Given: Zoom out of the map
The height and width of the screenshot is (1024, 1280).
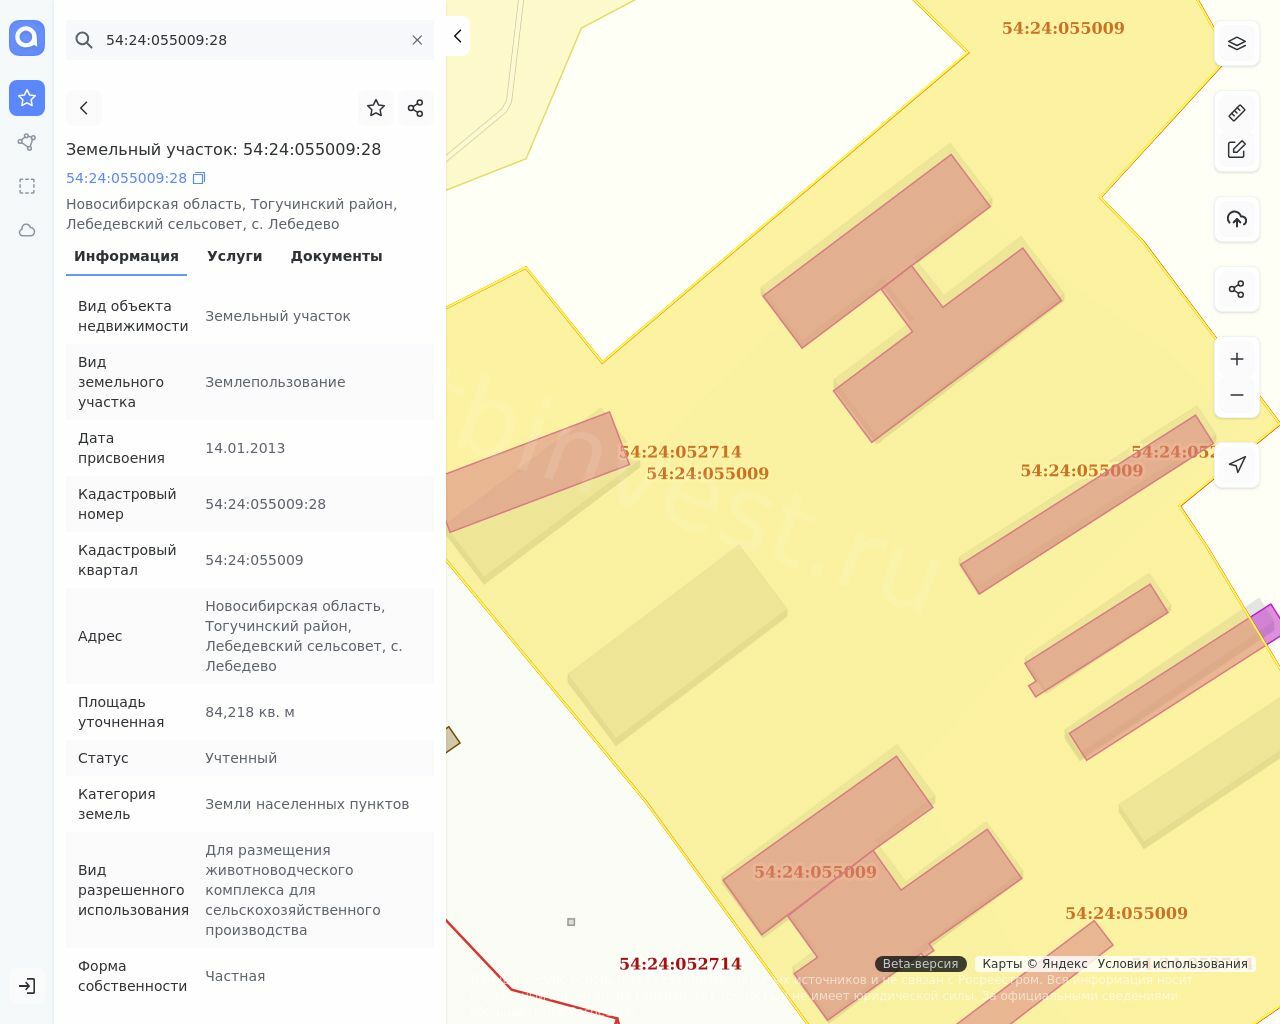Looking at the screenshot, I should click(1237, 395).
